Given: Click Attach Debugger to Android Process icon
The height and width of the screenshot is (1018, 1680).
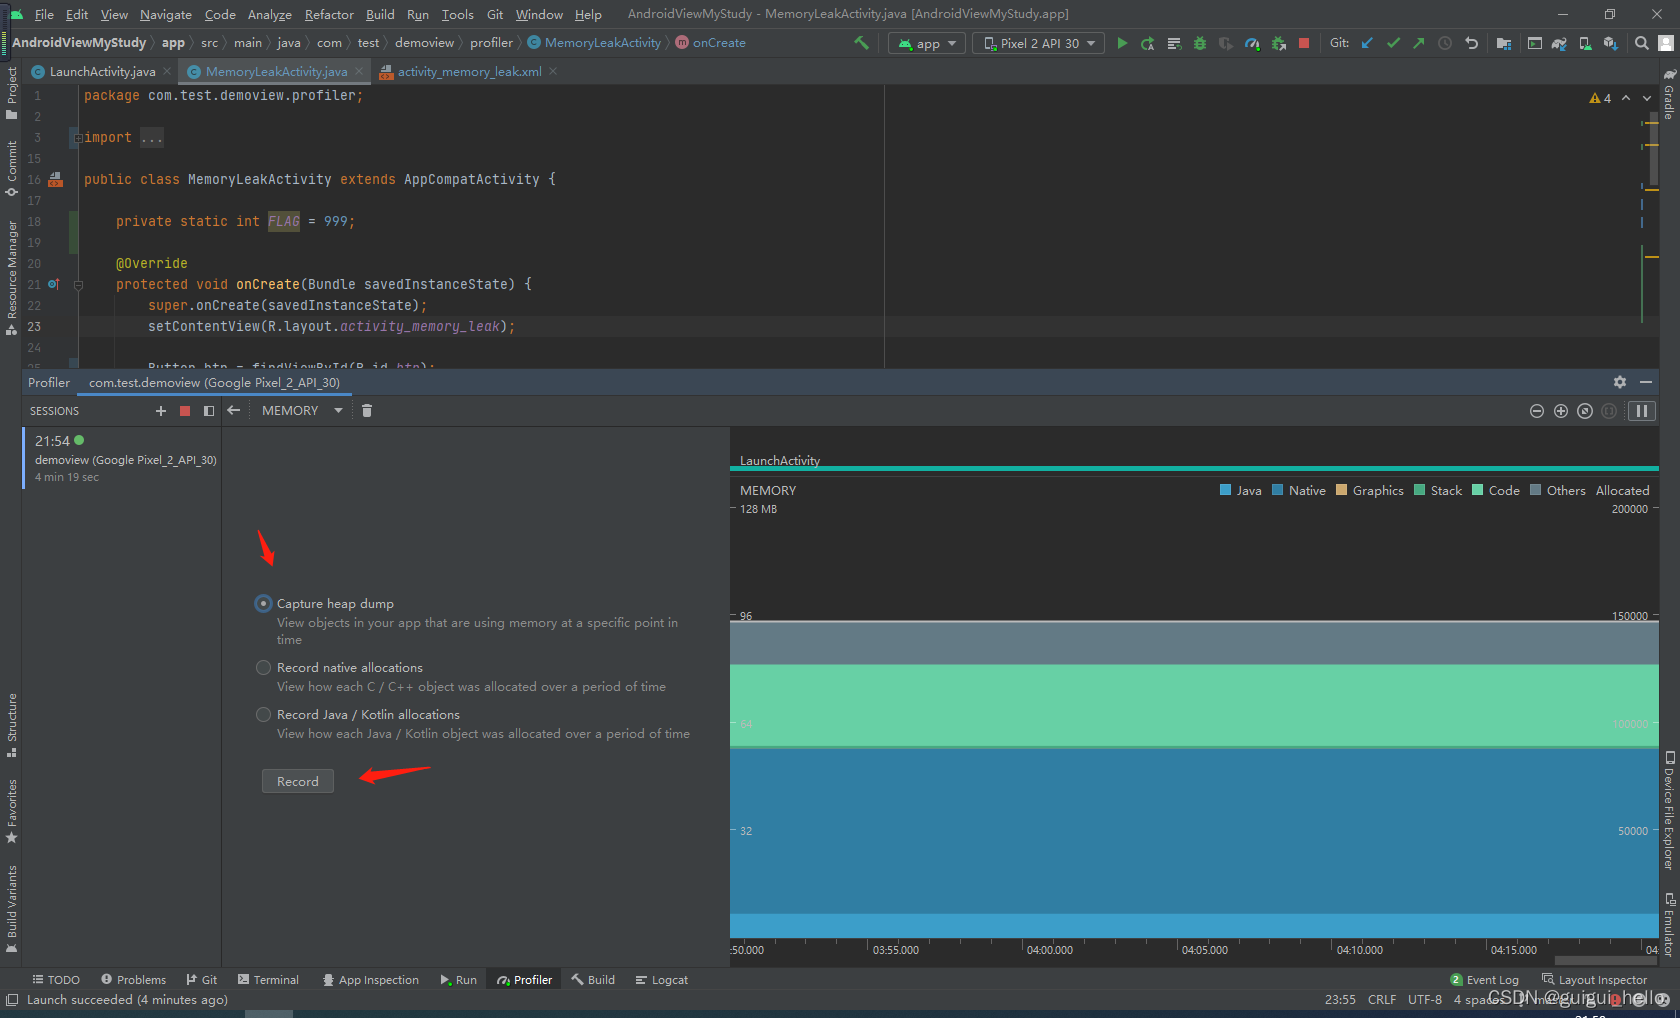Looking at the screenshot, I should pyautogui.click(x=1278, y=43).
